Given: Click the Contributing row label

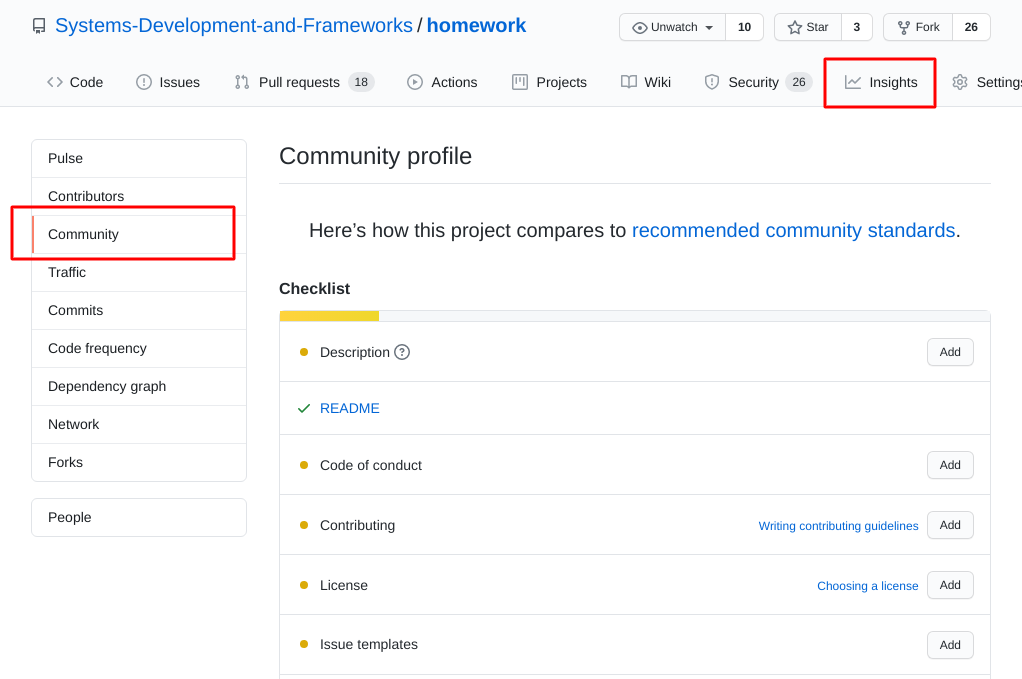Looking at the screenshot, I should tap(357, 525).
